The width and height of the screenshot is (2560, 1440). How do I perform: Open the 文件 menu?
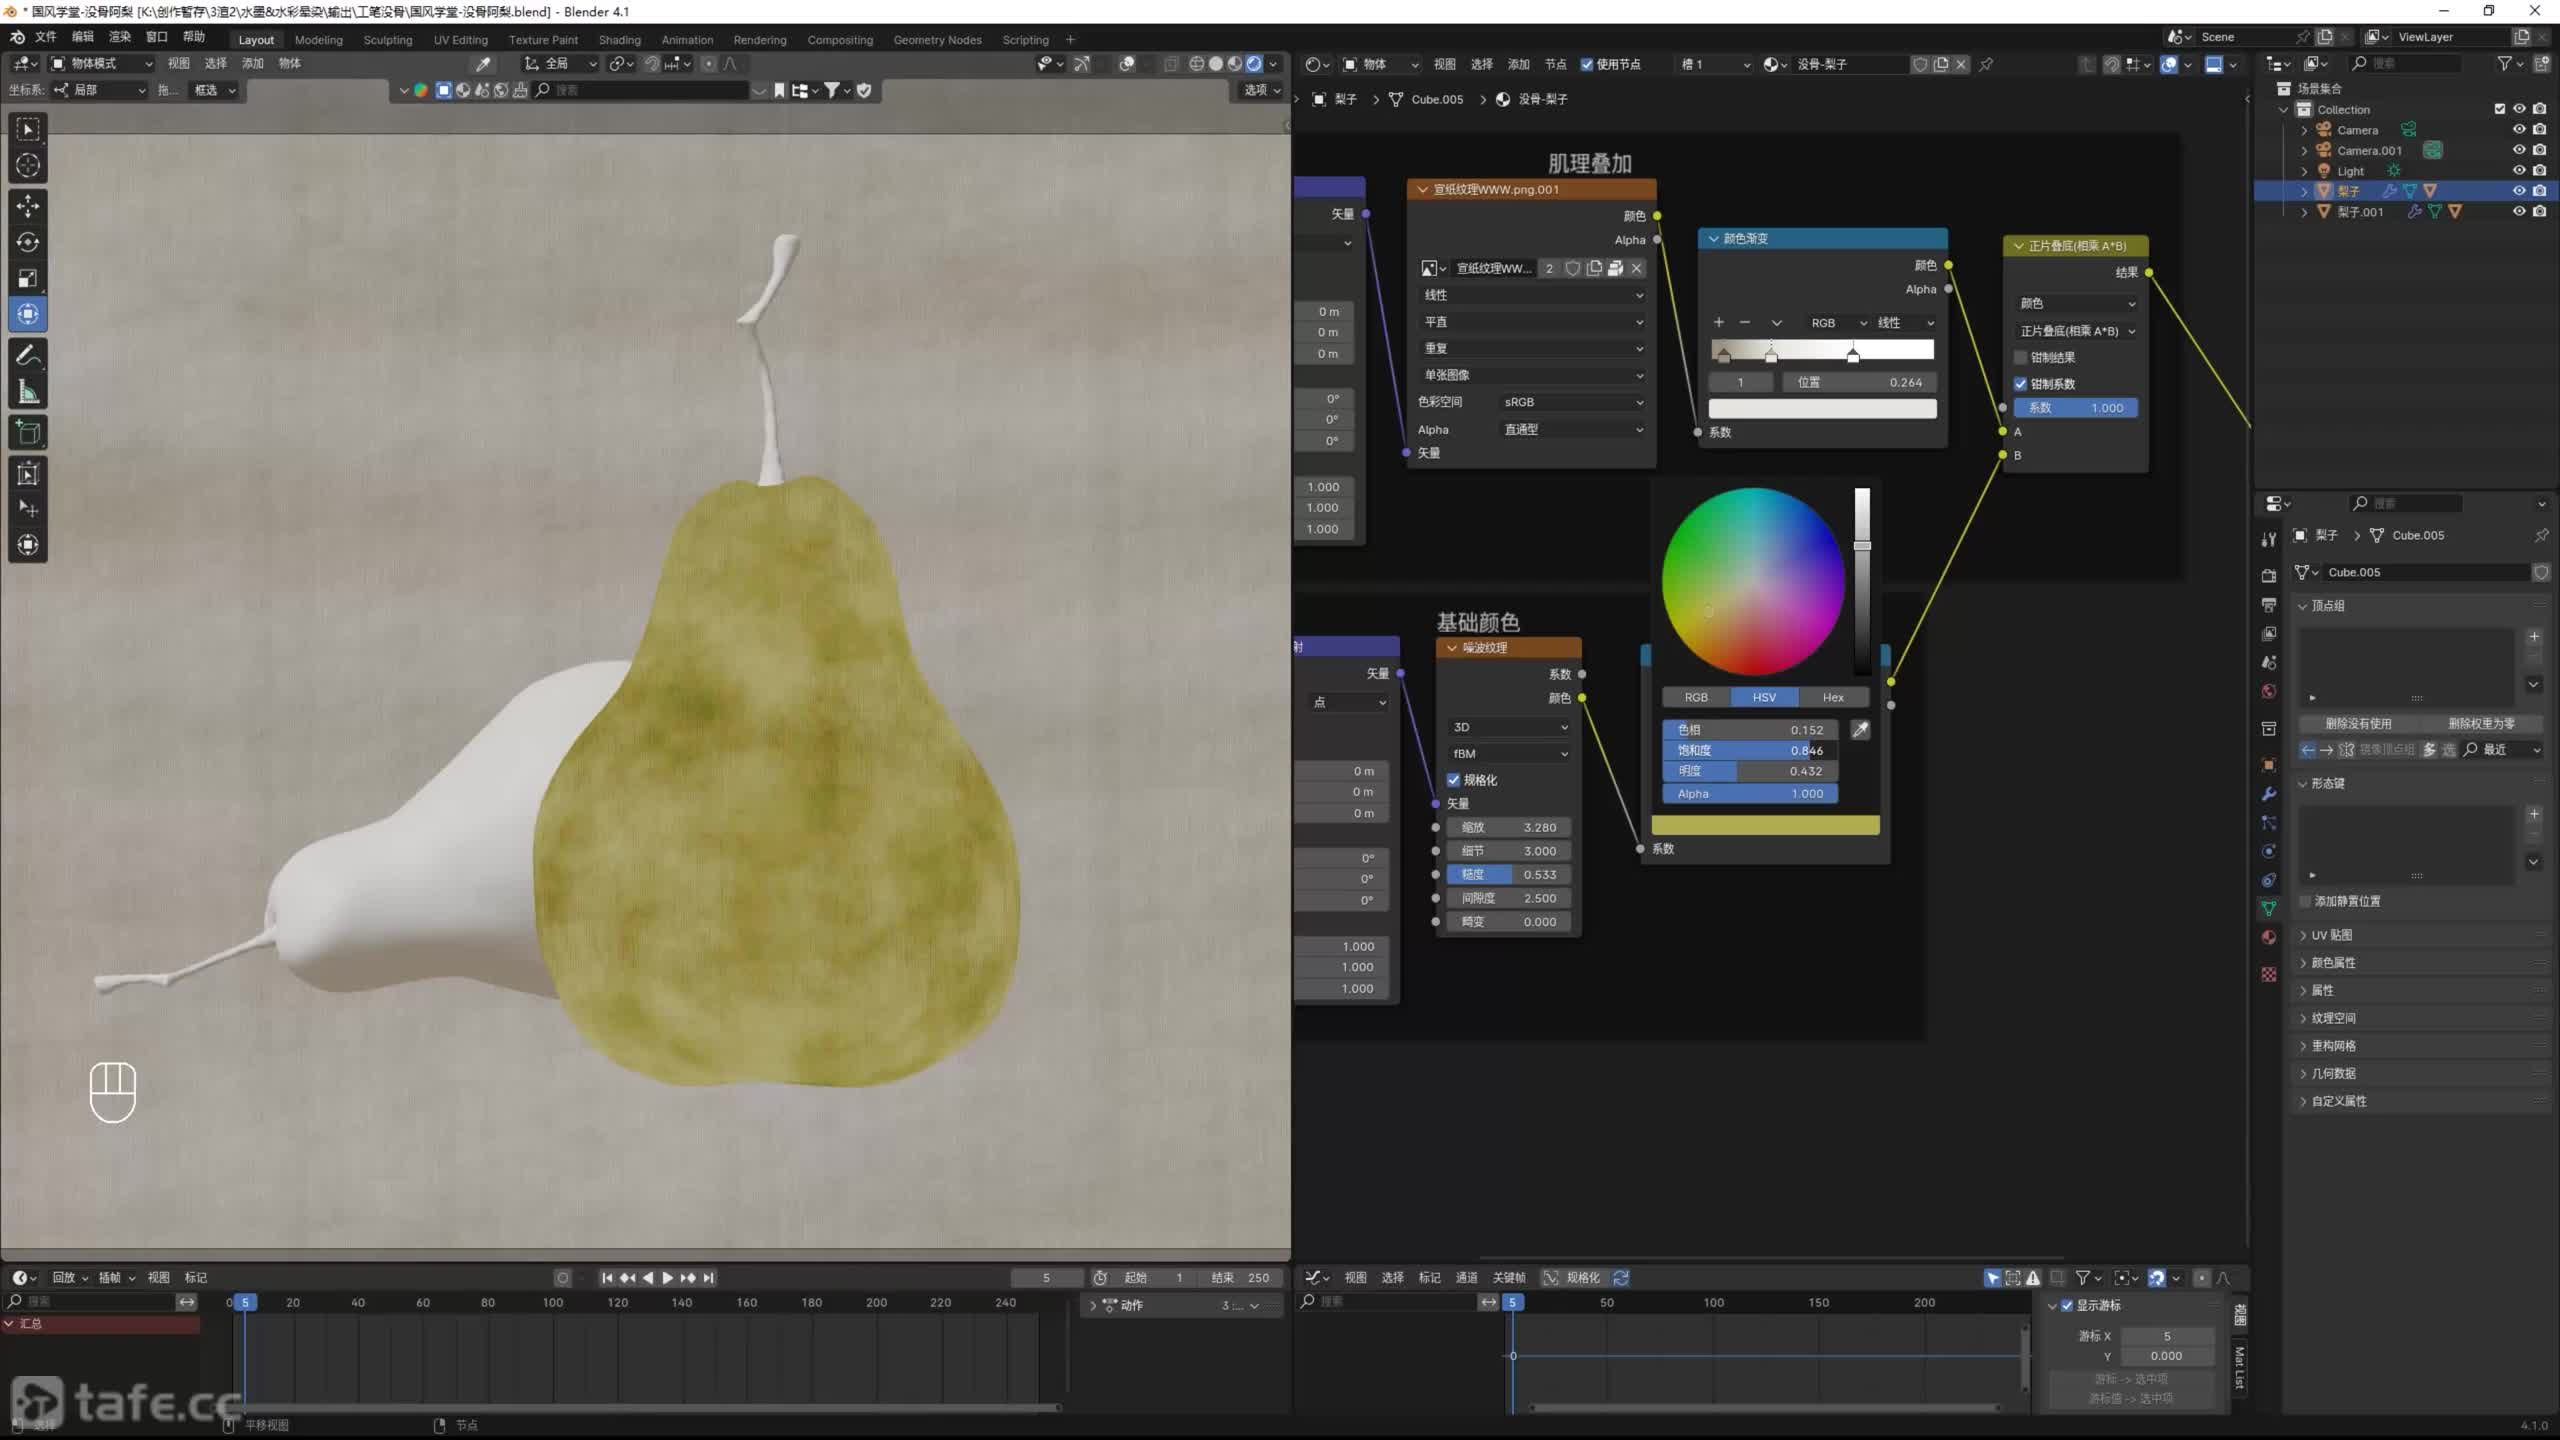pos(46,37)
